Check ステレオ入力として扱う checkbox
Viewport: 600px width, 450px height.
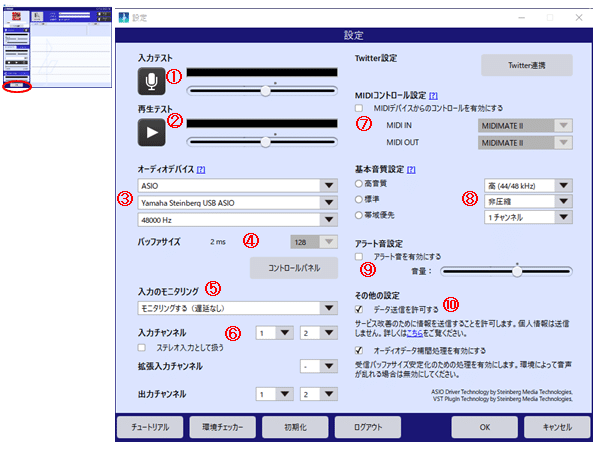[x=142, y=347]
